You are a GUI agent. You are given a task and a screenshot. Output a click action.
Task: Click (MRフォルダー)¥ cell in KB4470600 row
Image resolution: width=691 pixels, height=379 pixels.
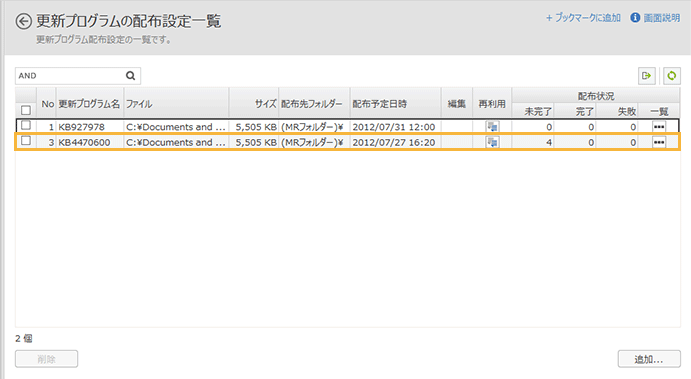[314, 142]
